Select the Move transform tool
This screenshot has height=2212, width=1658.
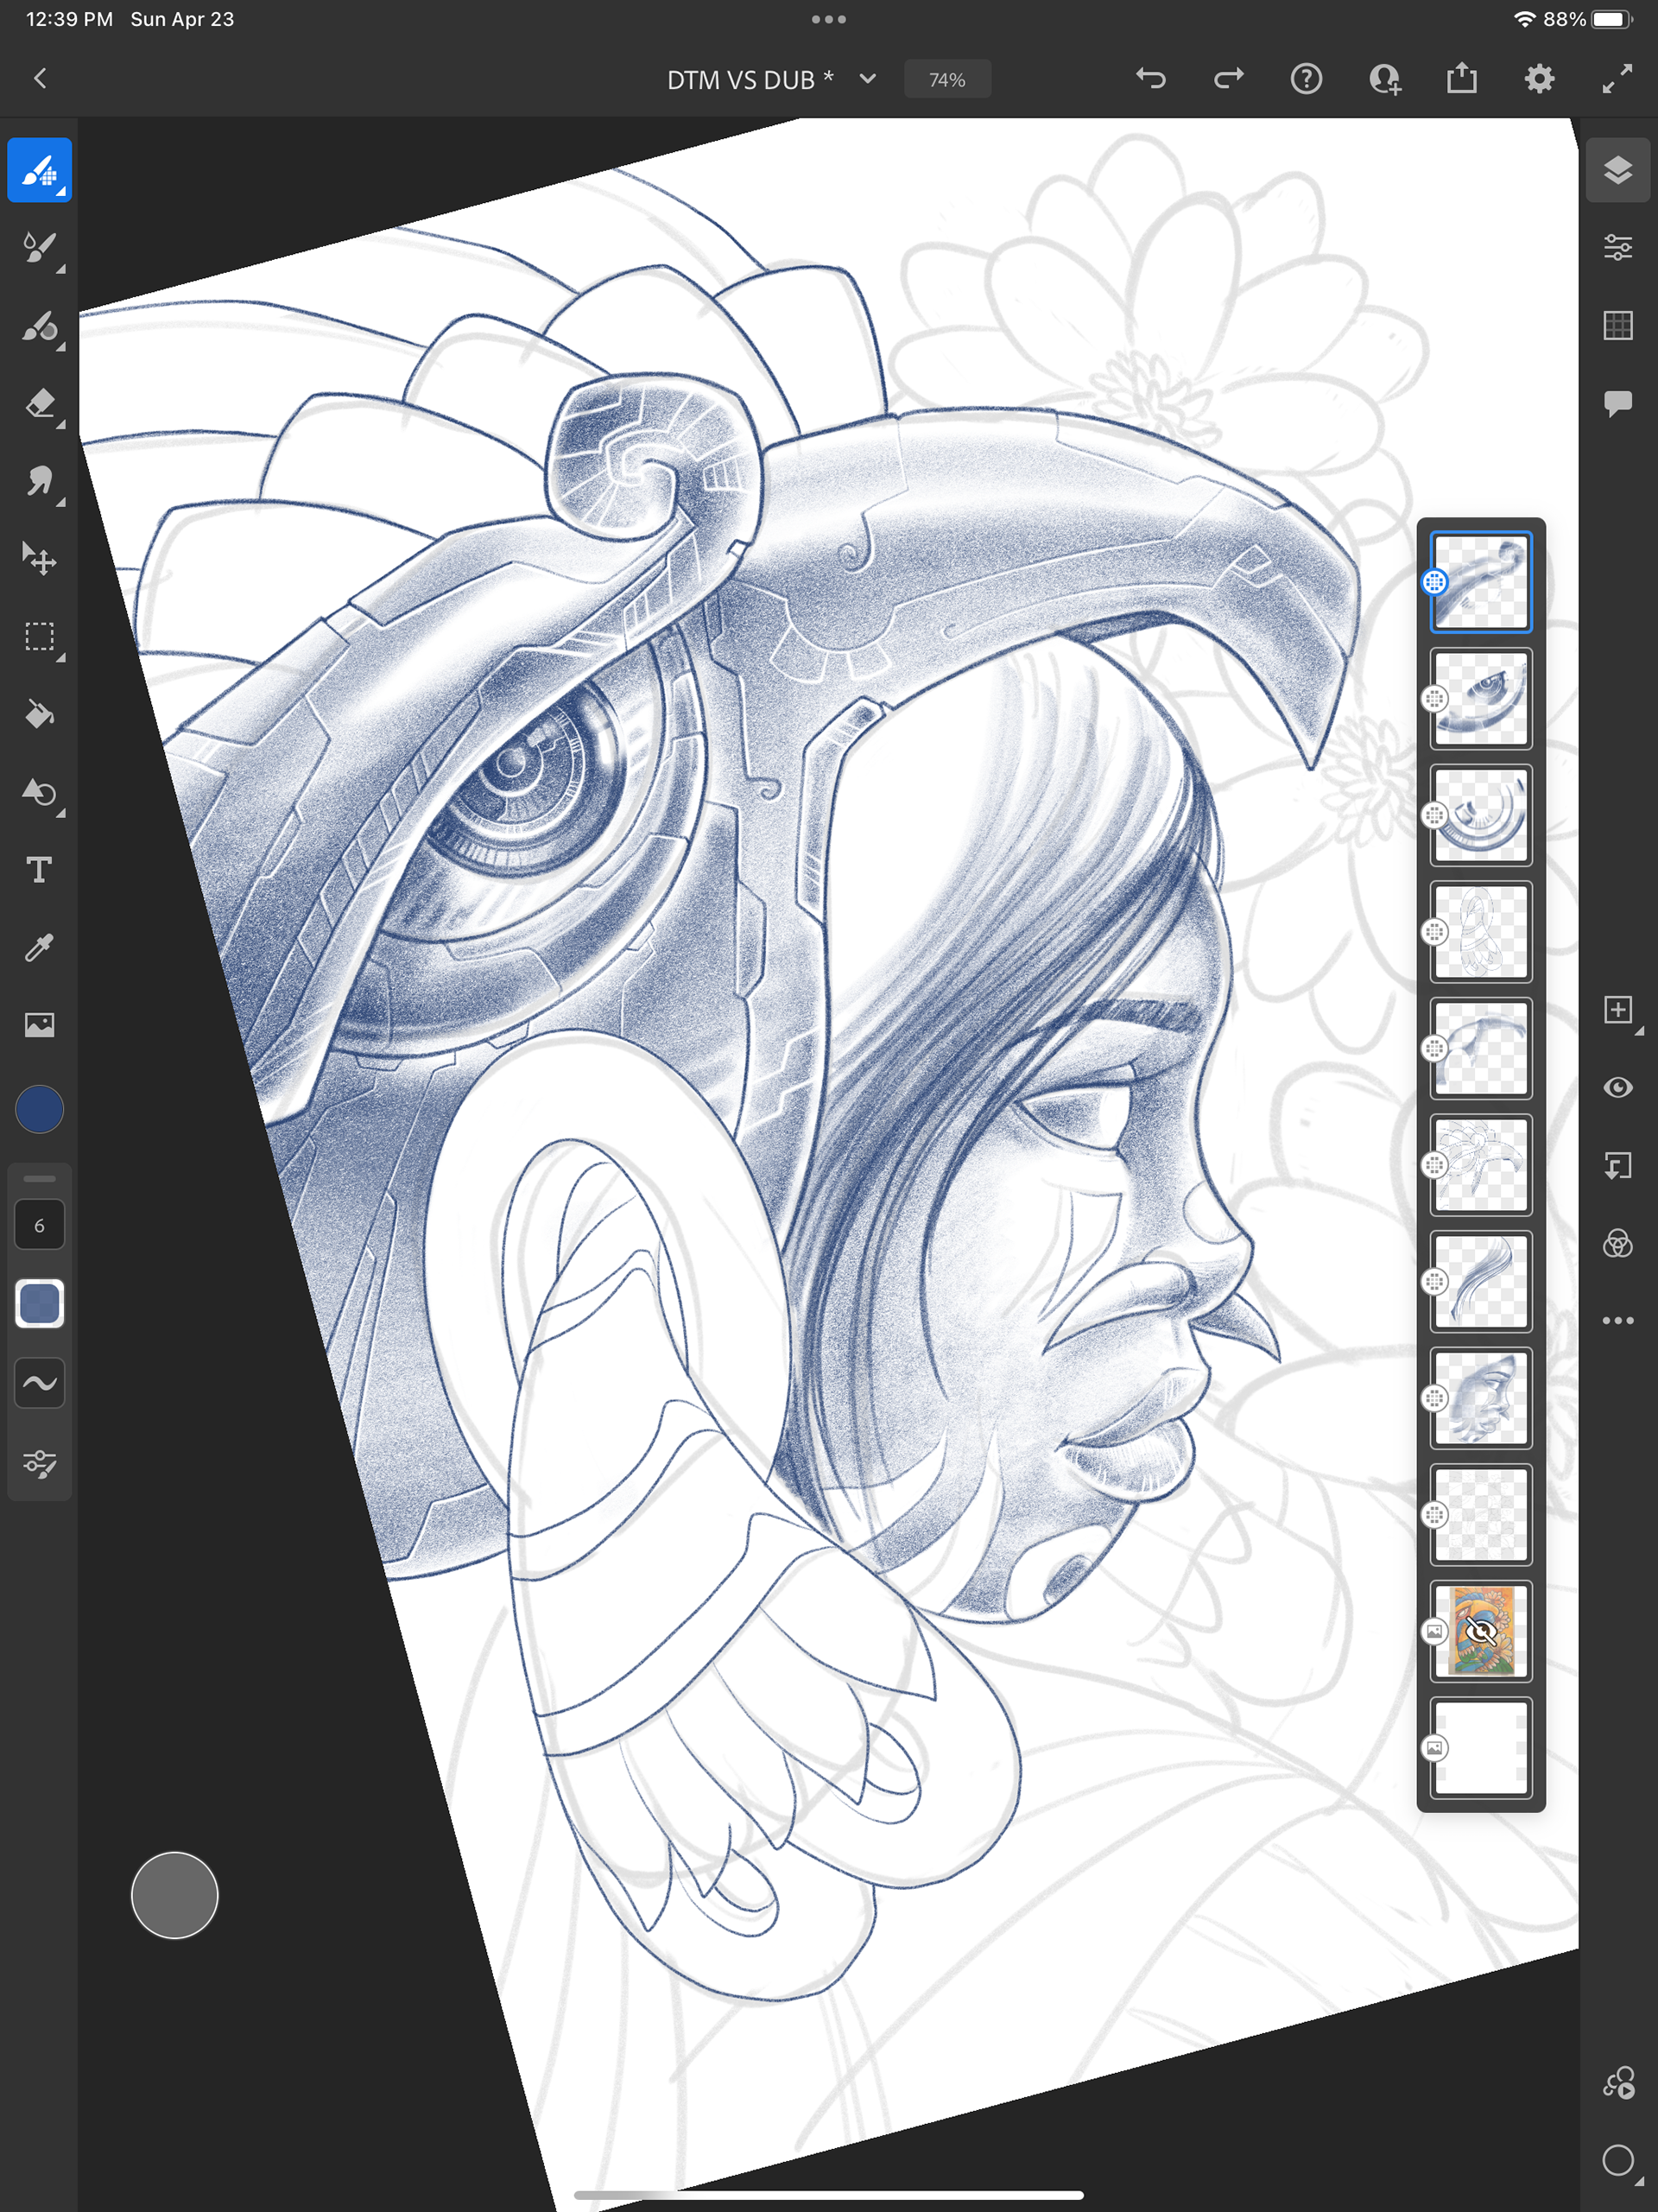(x=39, y=559)
